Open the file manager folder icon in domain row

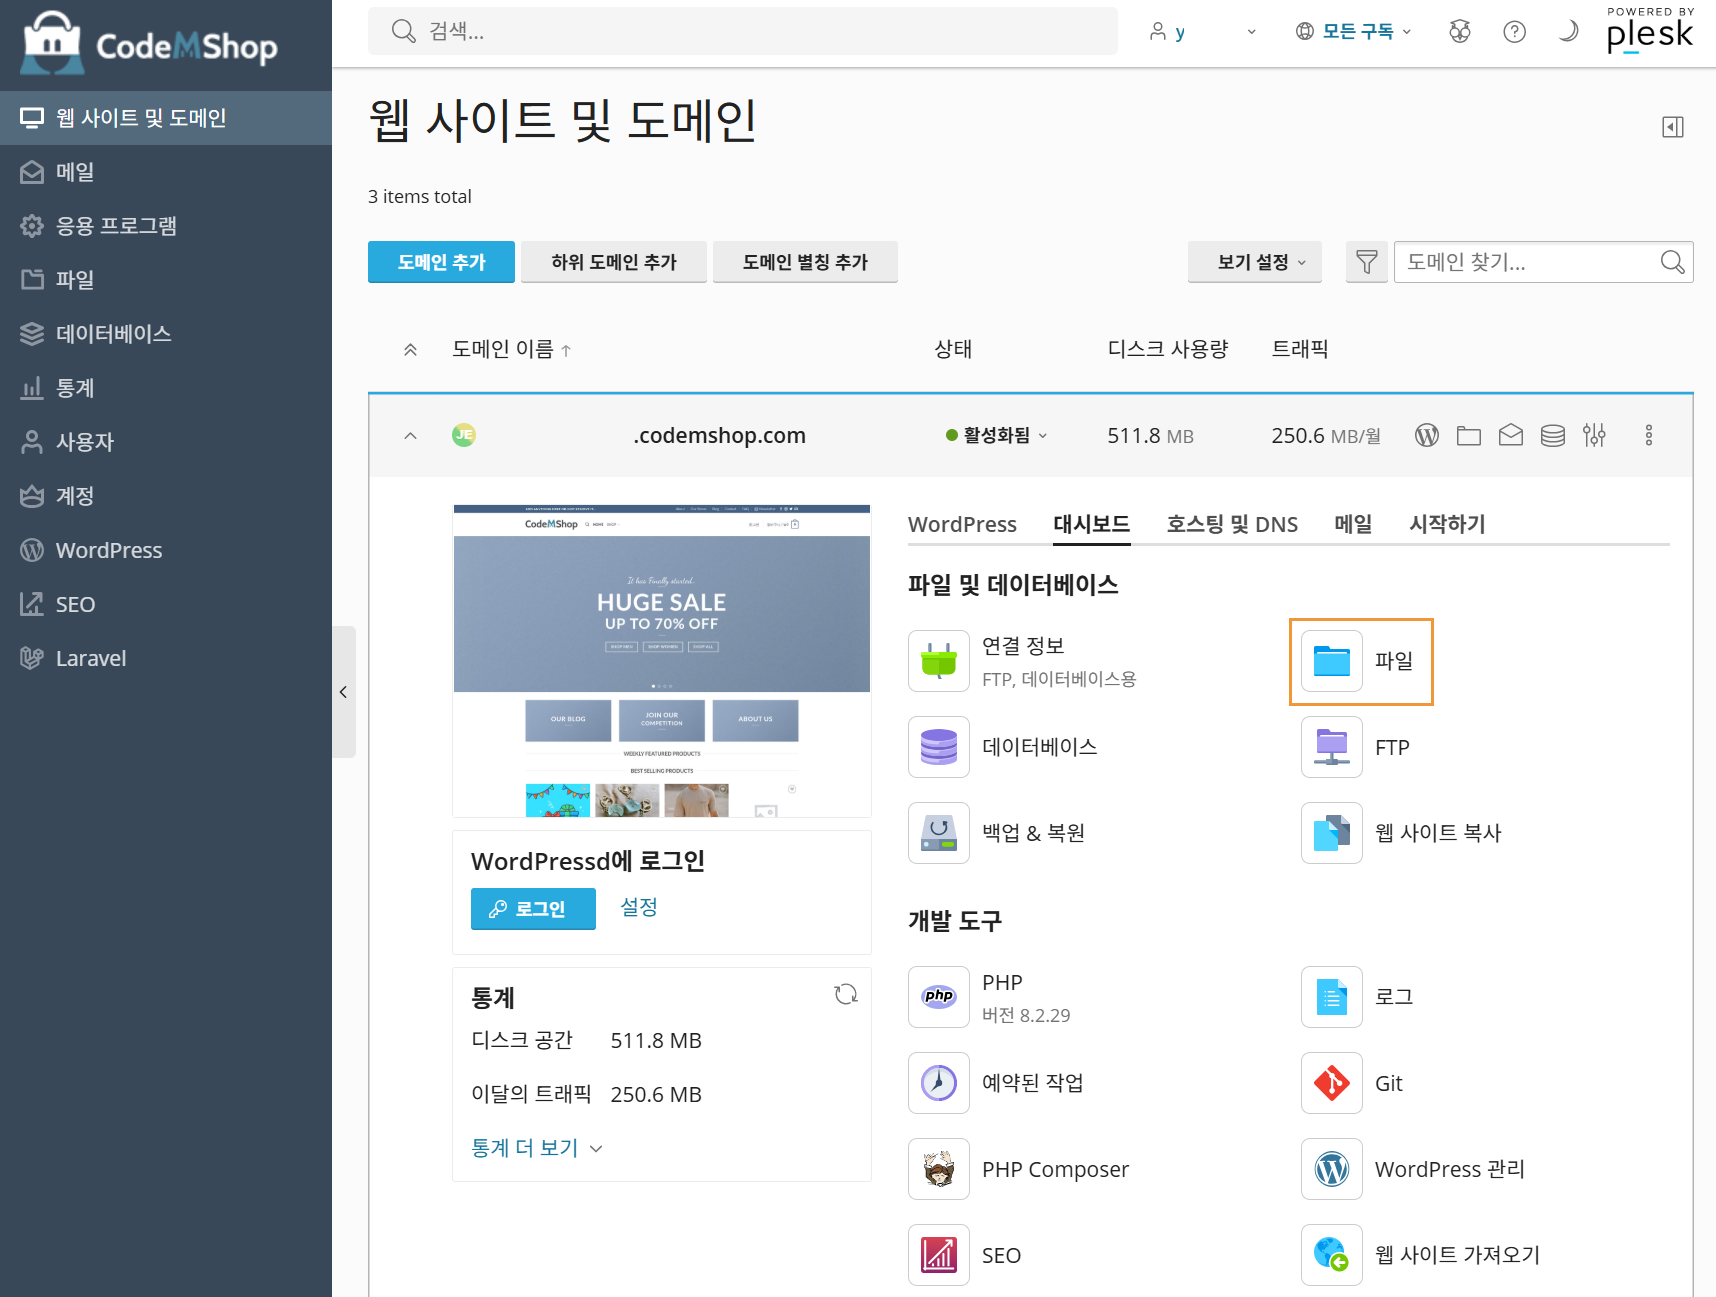(1469, 435)
